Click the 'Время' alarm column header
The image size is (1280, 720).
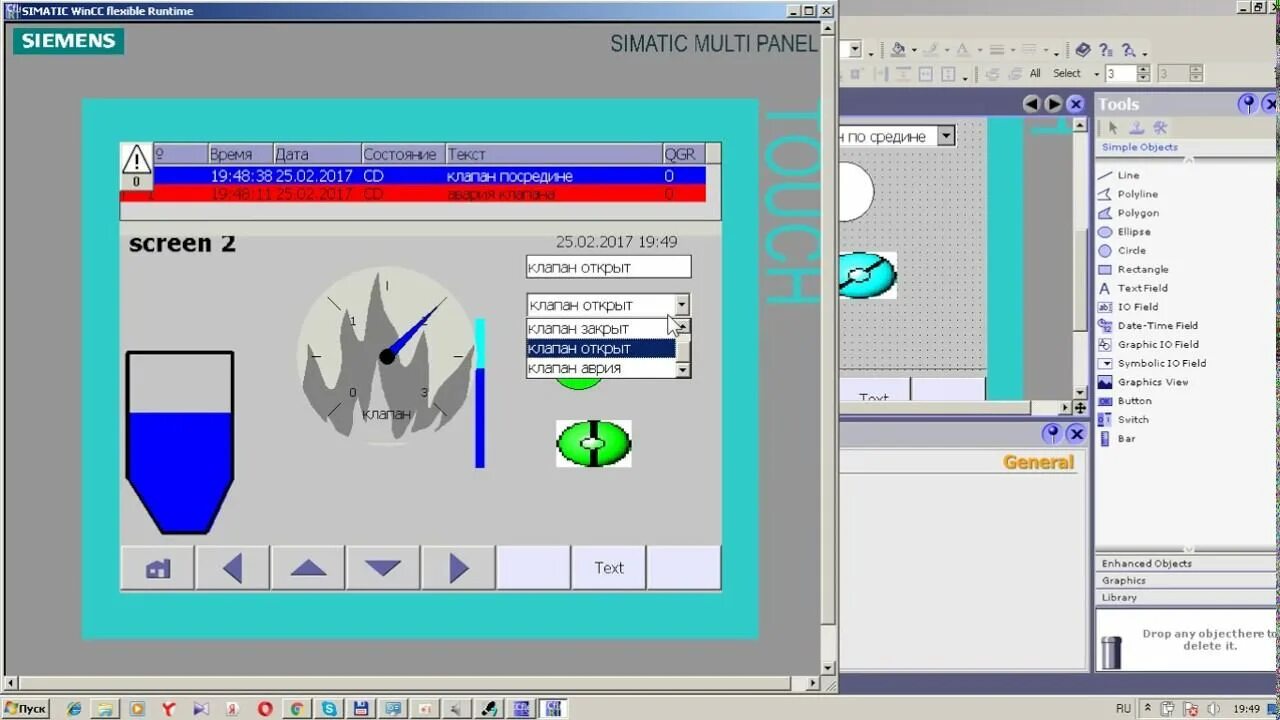pos(239,154)
